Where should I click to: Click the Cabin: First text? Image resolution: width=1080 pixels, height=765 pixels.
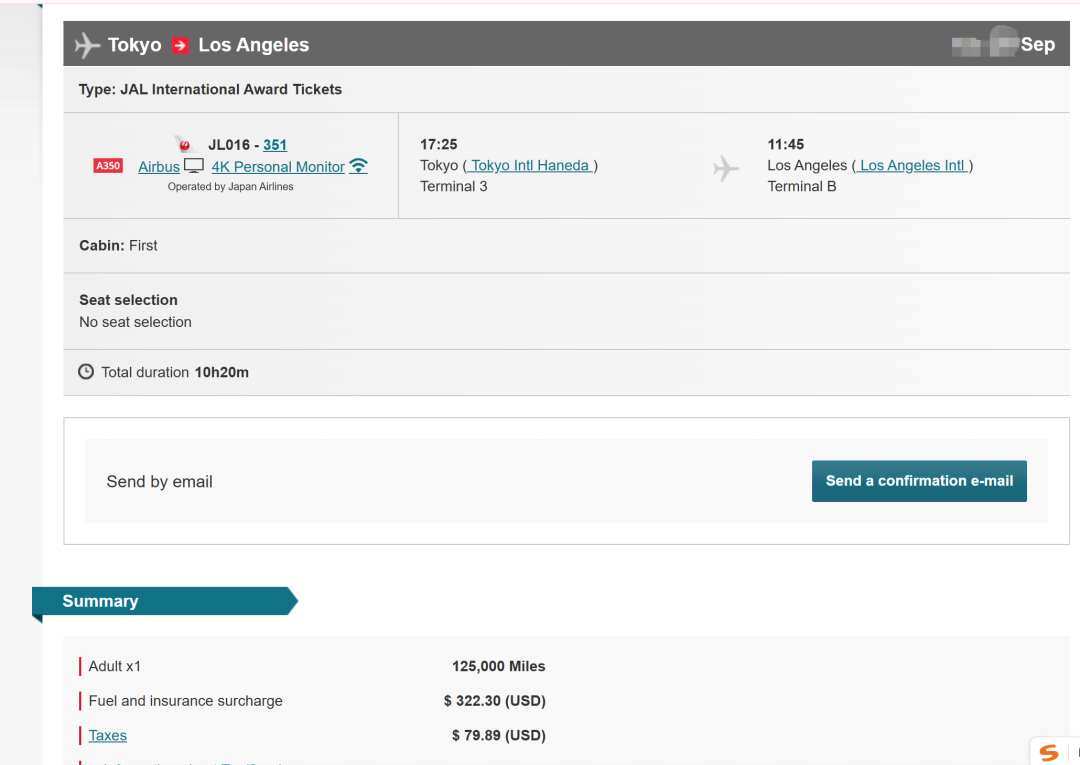(118, 246)
